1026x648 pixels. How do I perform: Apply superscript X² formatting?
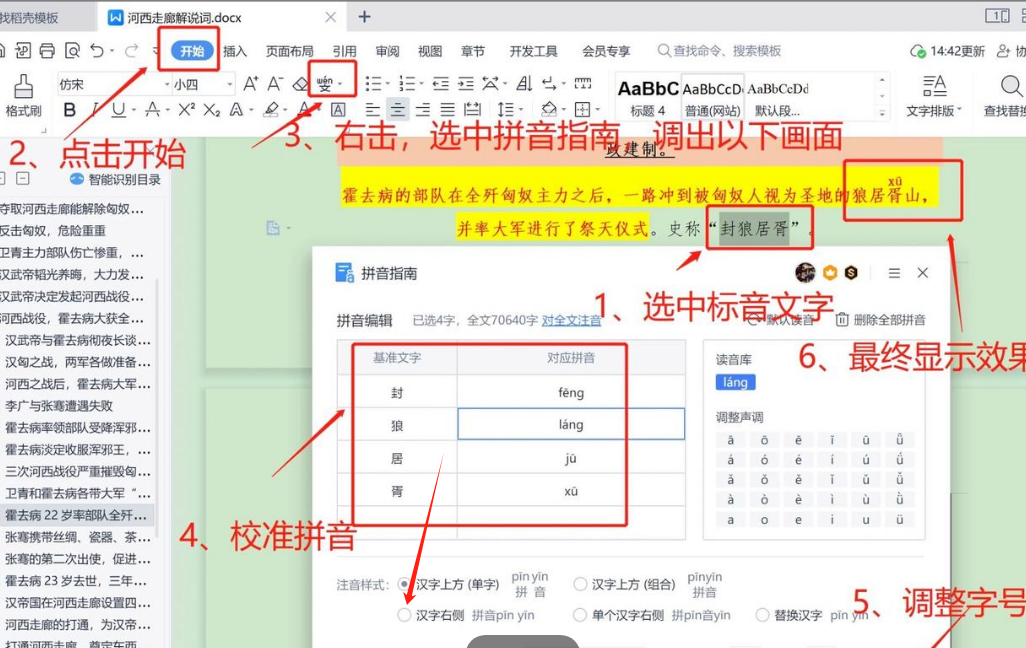coord(186,109)
